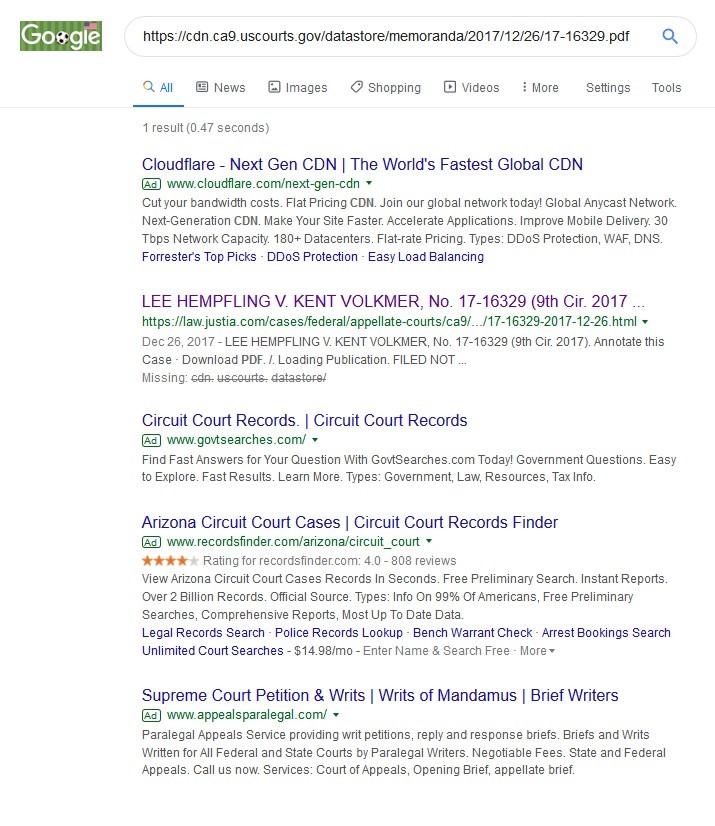Expand dropdown arrow beside cloudflare.com URL
The height and width of the screenshot is (826, 715).
(369, 183)
